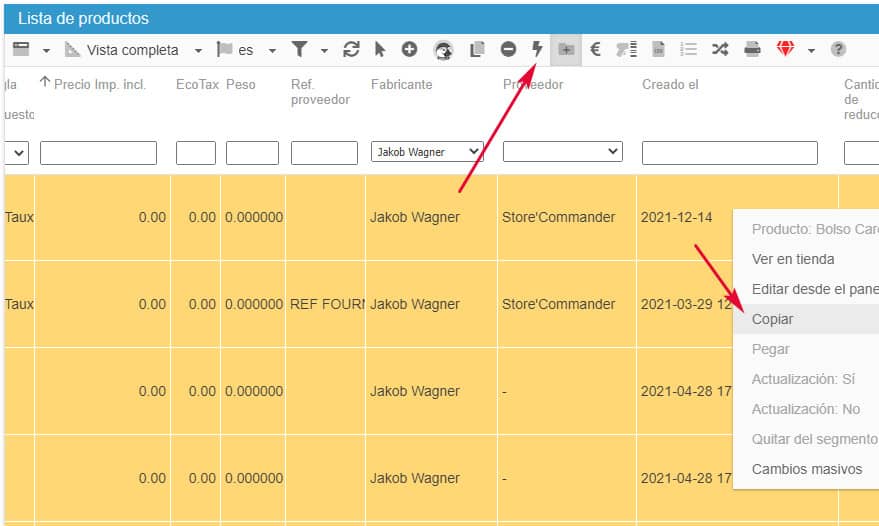
Task: Click the Creado el column header
Action: 670,85
